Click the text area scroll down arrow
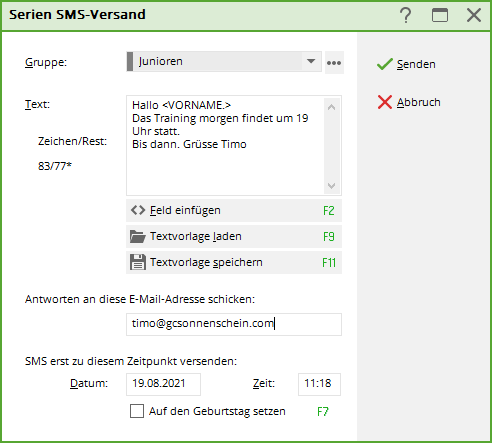492x443 pixels. click(331, 186)
